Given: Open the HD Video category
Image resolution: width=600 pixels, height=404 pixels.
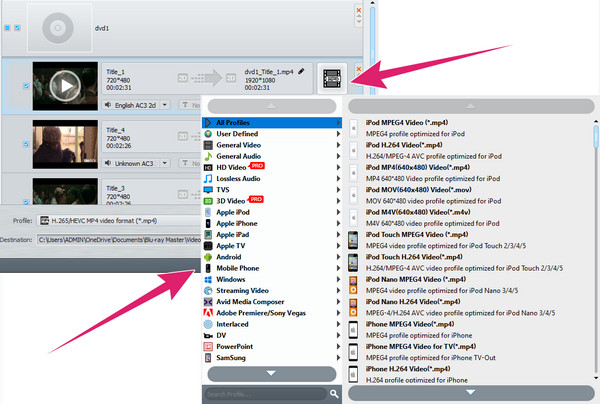Looking at the screenshot, I should pos(272,167).
